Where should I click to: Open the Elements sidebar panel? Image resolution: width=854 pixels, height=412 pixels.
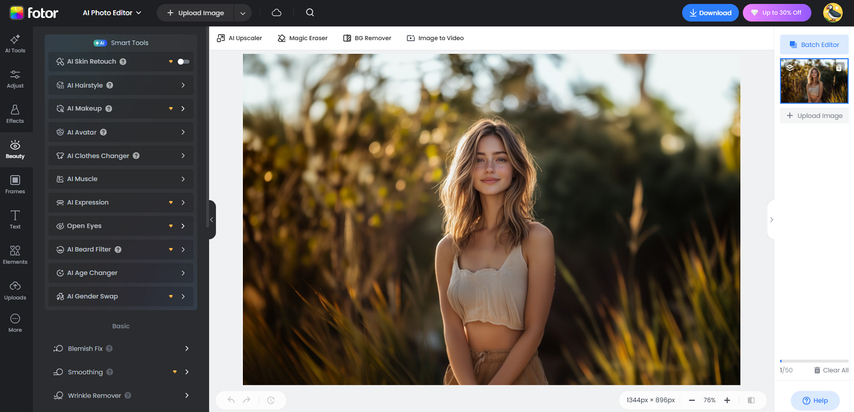coord(15,254)
